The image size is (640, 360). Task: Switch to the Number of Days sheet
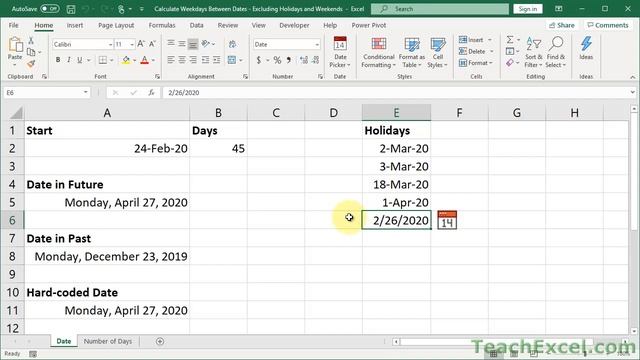(x=108, y=341)
